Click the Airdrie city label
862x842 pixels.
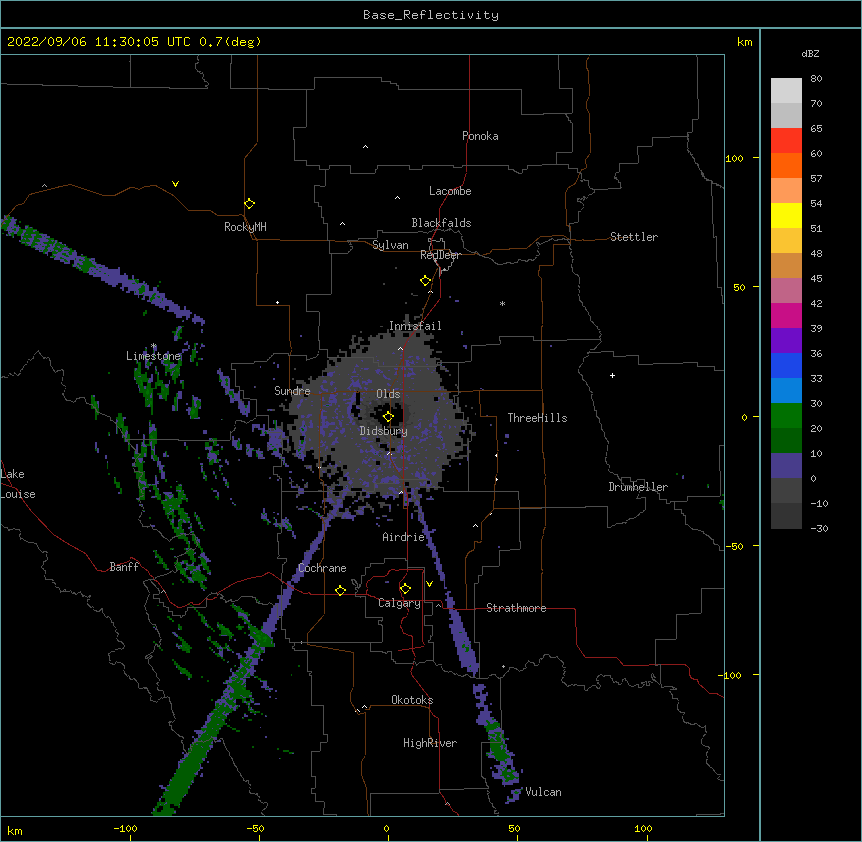tap(403, 537)
